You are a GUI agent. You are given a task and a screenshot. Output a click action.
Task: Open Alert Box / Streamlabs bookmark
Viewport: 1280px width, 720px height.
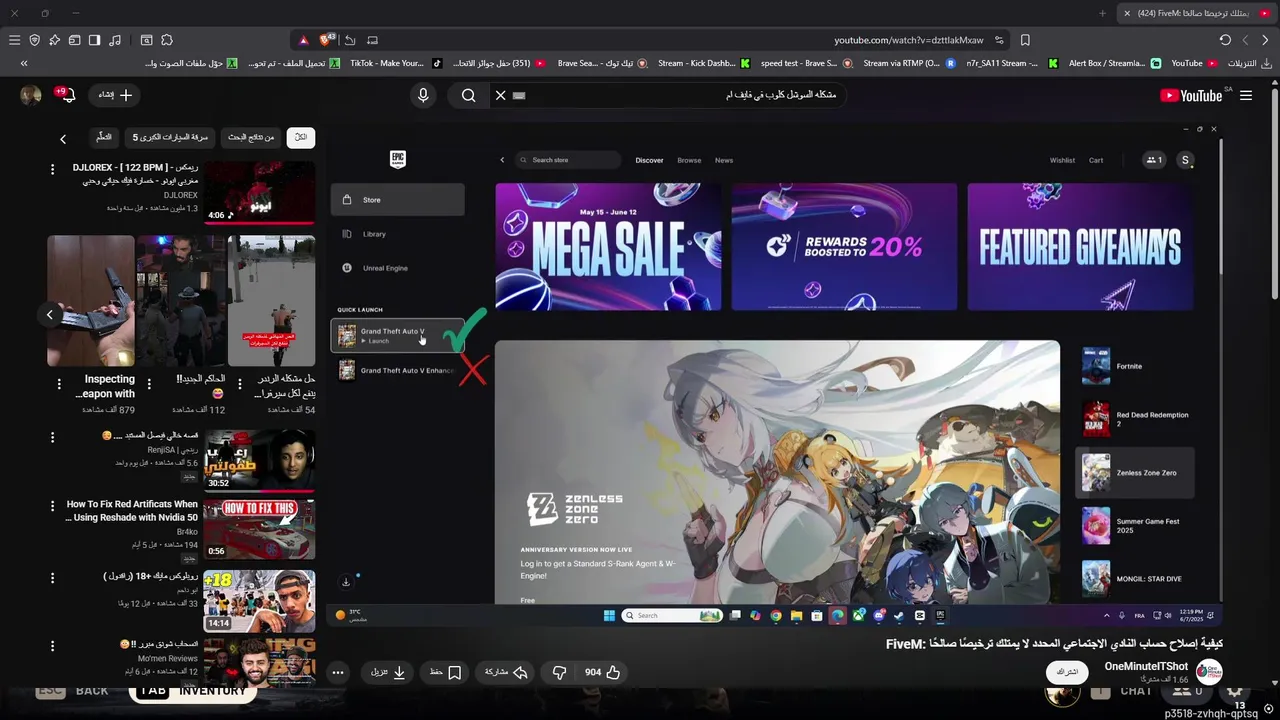(x=1114, y=63)
